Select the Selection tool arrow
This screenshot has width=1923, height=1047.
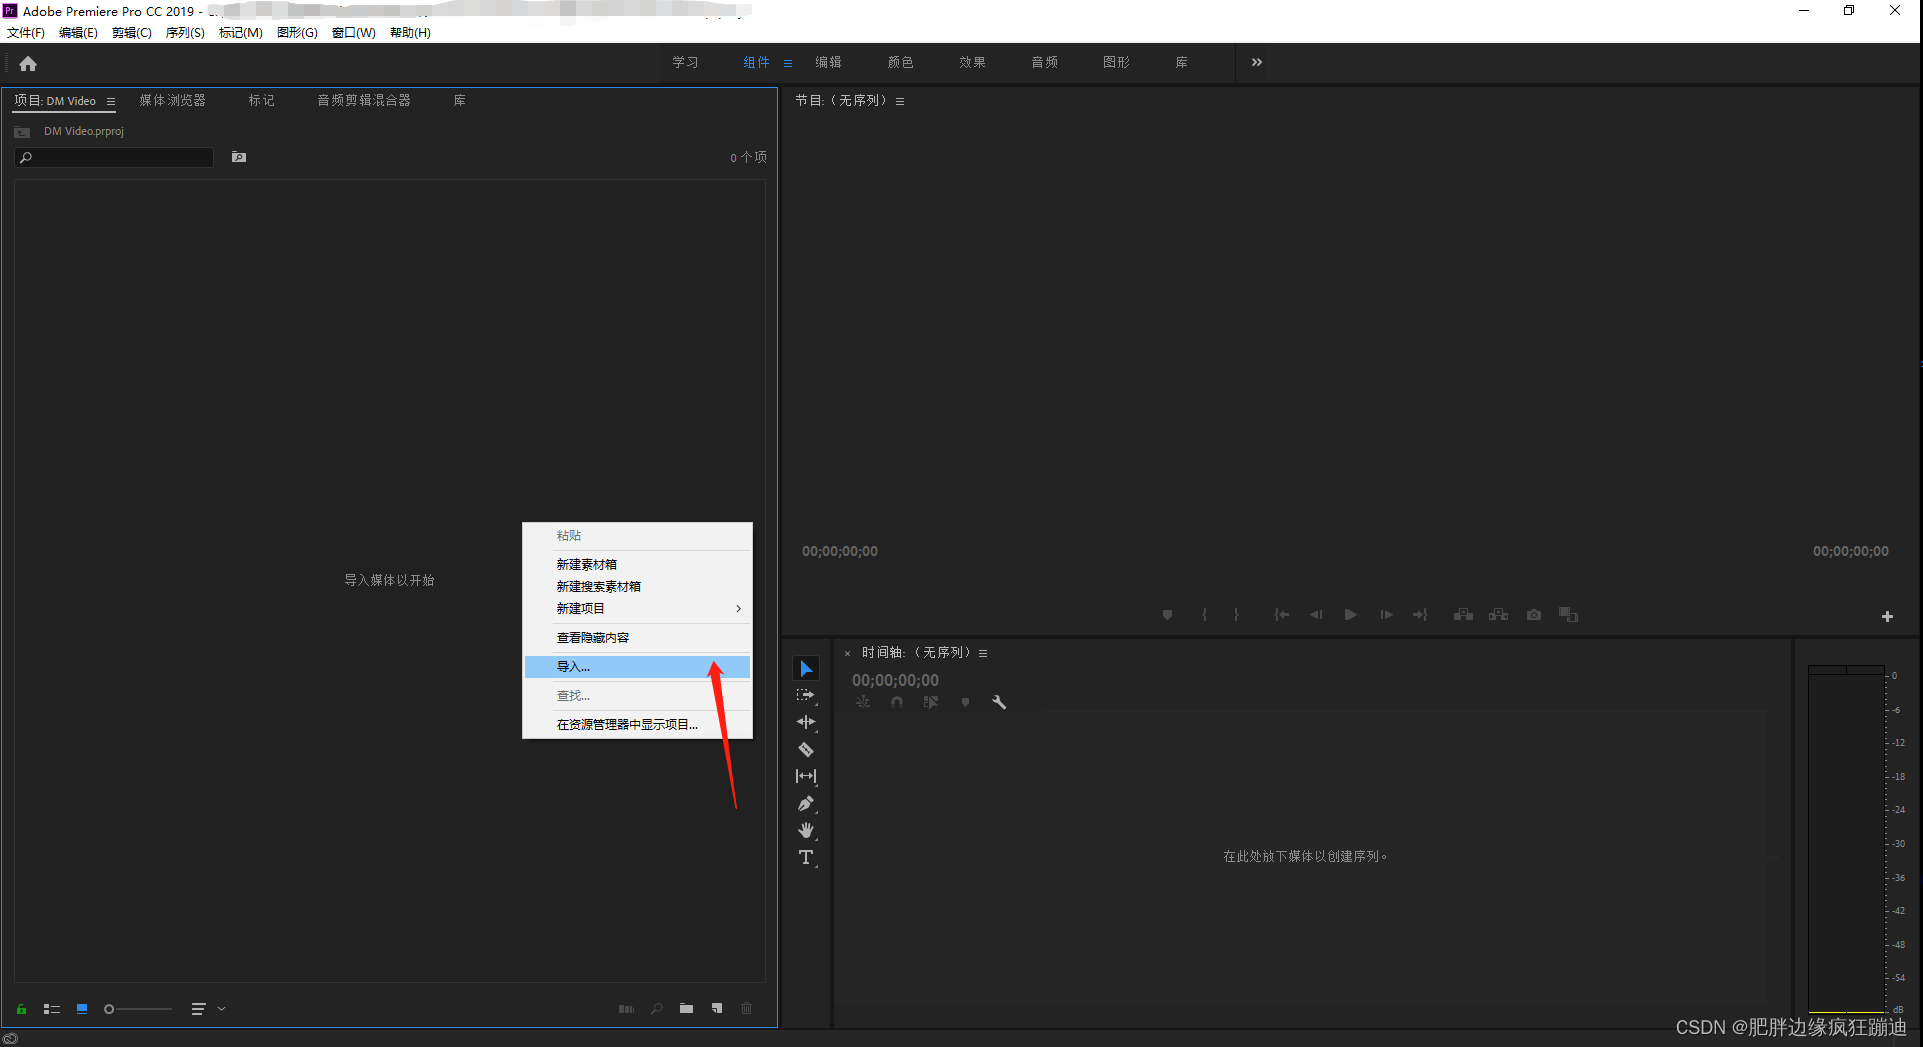(806, 668)
